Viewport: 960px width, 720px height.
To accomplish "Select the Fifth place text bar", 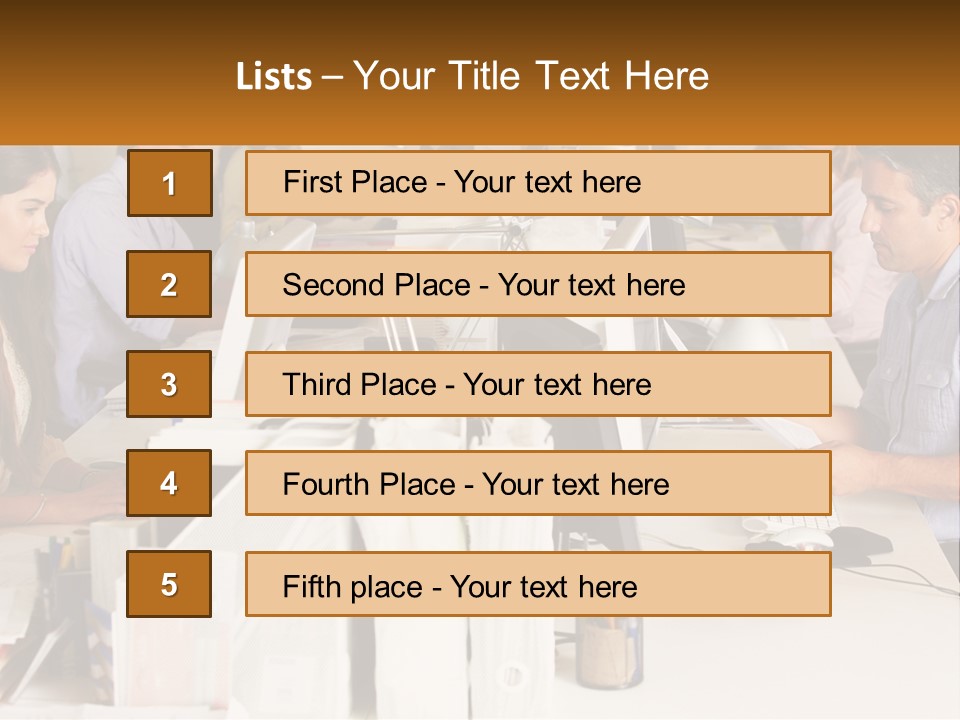I will pyautogui.click(x=538, y=584).
